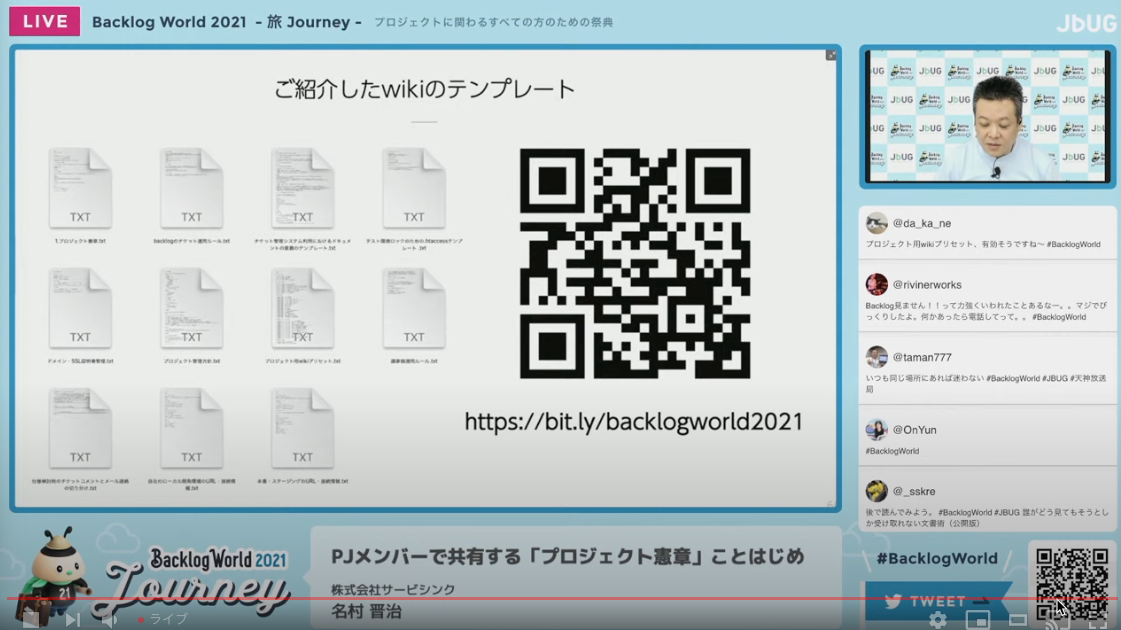The image size is (1121, 630).
Task: Click the @taman777 avatar
Action: [x=876, y=357]
